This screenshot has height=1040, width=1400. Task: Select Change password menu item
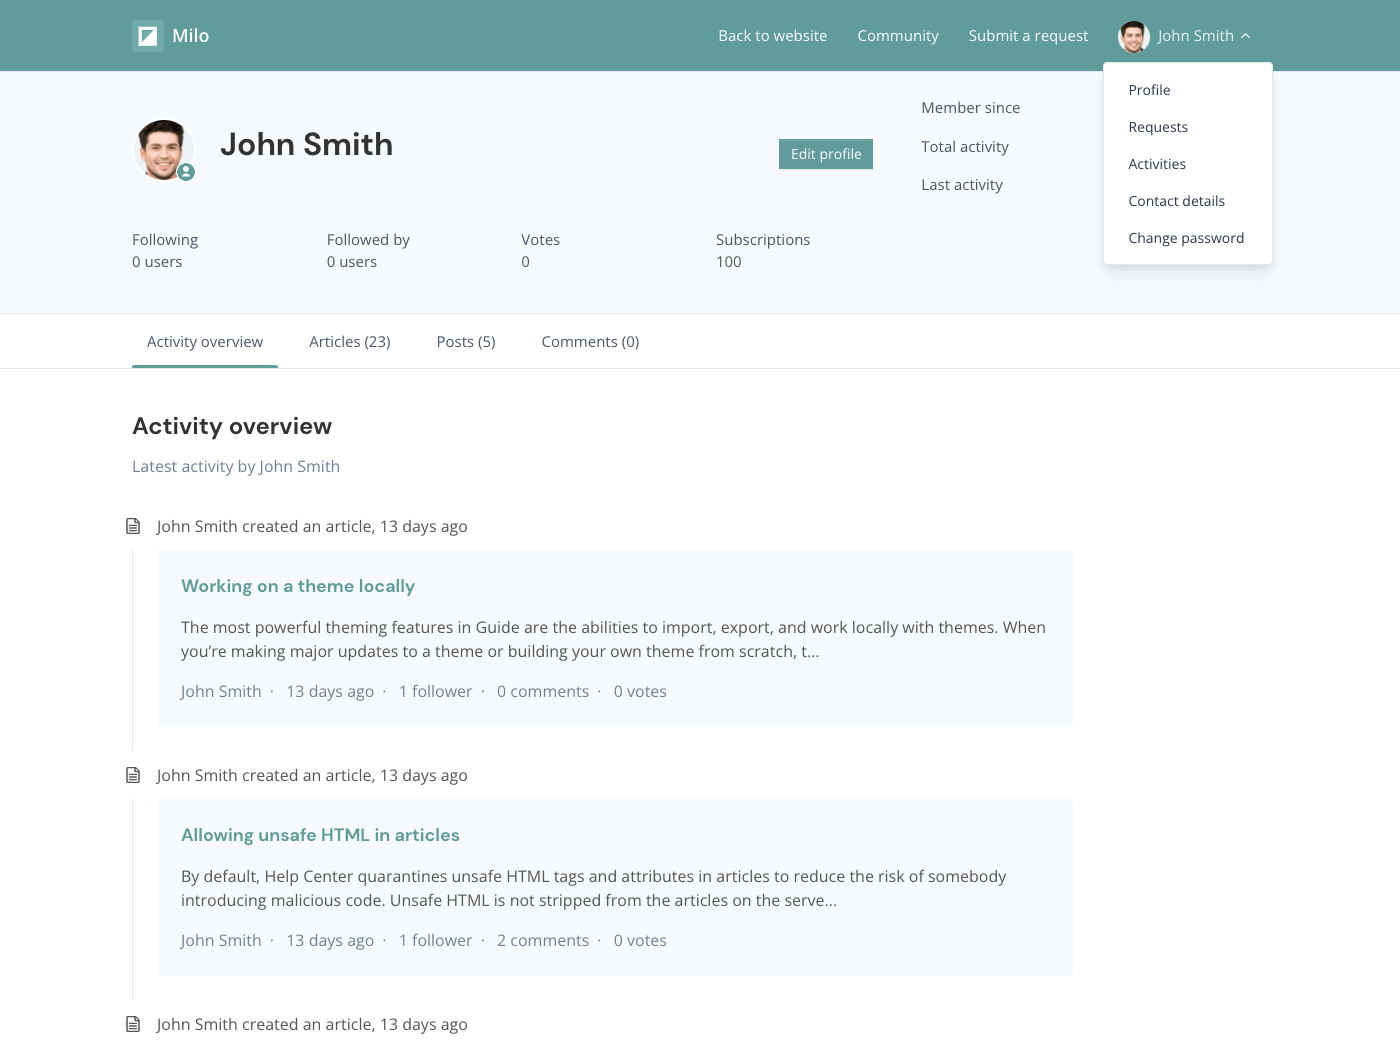[1186, 238]
